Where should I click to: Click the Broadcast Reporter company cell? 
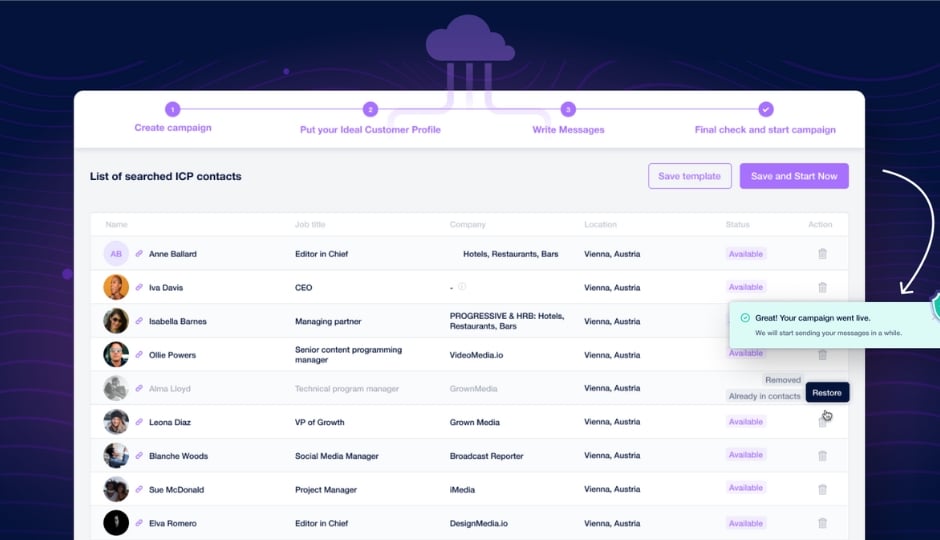486,456
